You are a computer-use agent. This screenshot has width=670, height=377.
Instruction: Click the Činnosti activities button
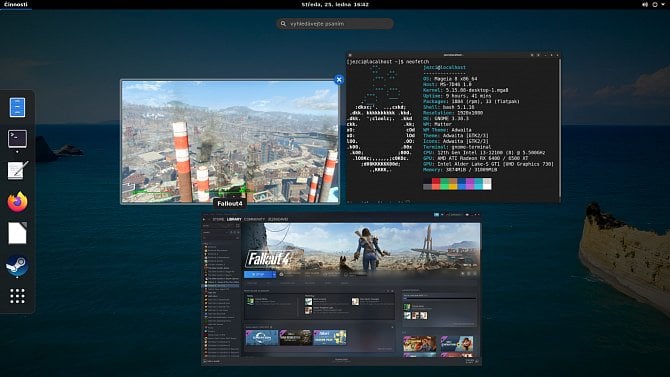pos(16,4)
